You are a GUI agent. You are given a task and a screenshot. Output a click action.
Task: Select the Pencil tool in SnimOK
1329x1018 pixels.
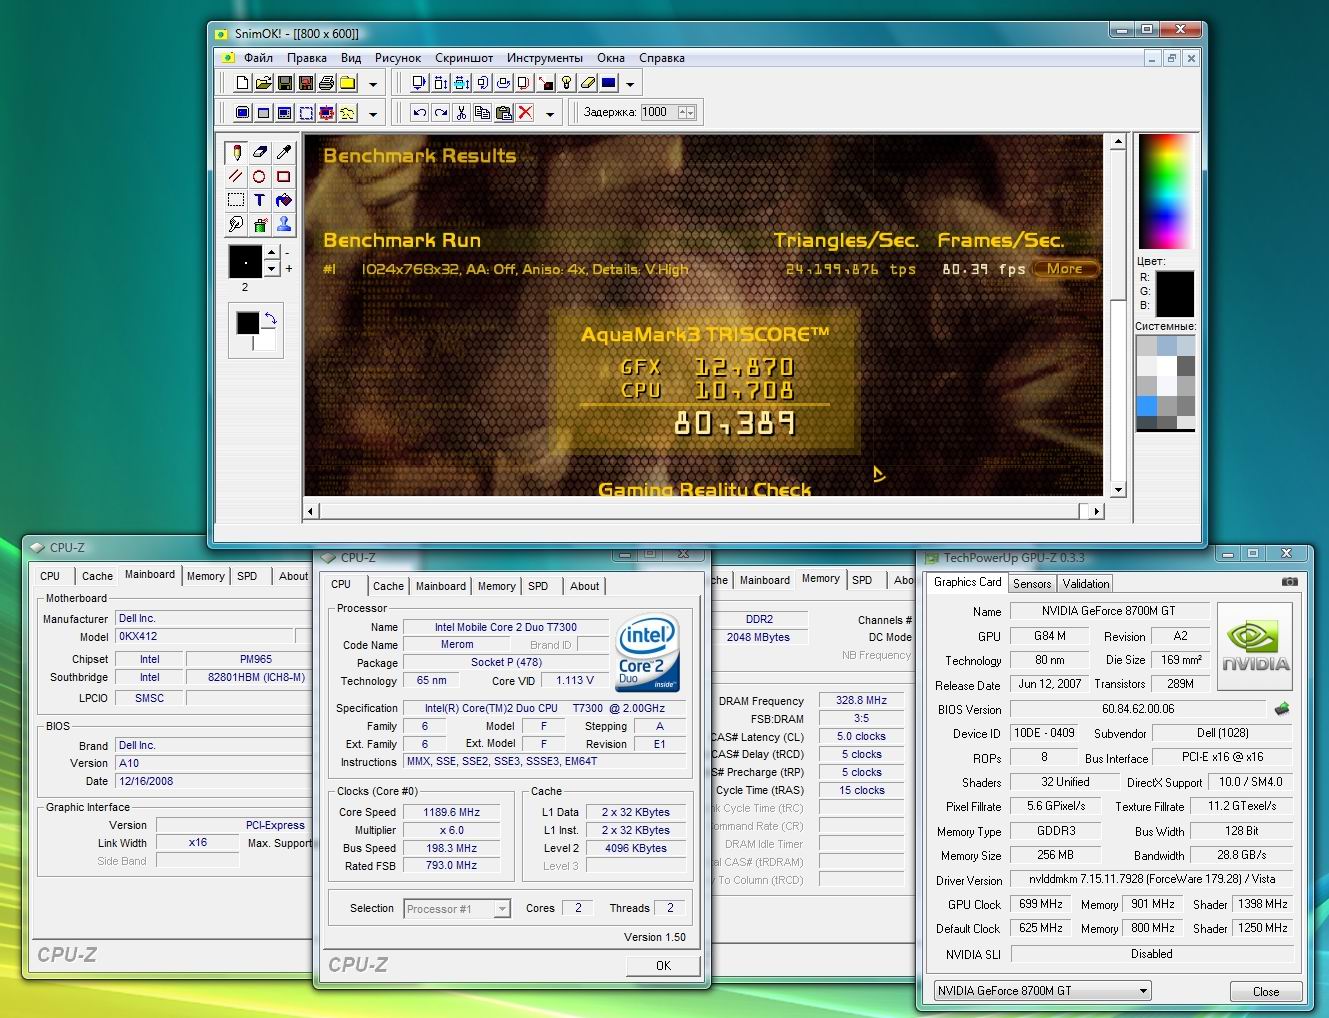236,153
